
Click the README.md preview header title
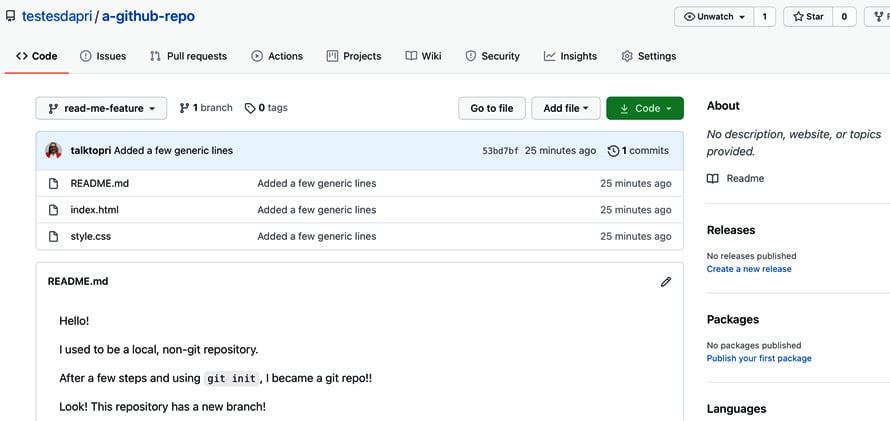[78, 281]
